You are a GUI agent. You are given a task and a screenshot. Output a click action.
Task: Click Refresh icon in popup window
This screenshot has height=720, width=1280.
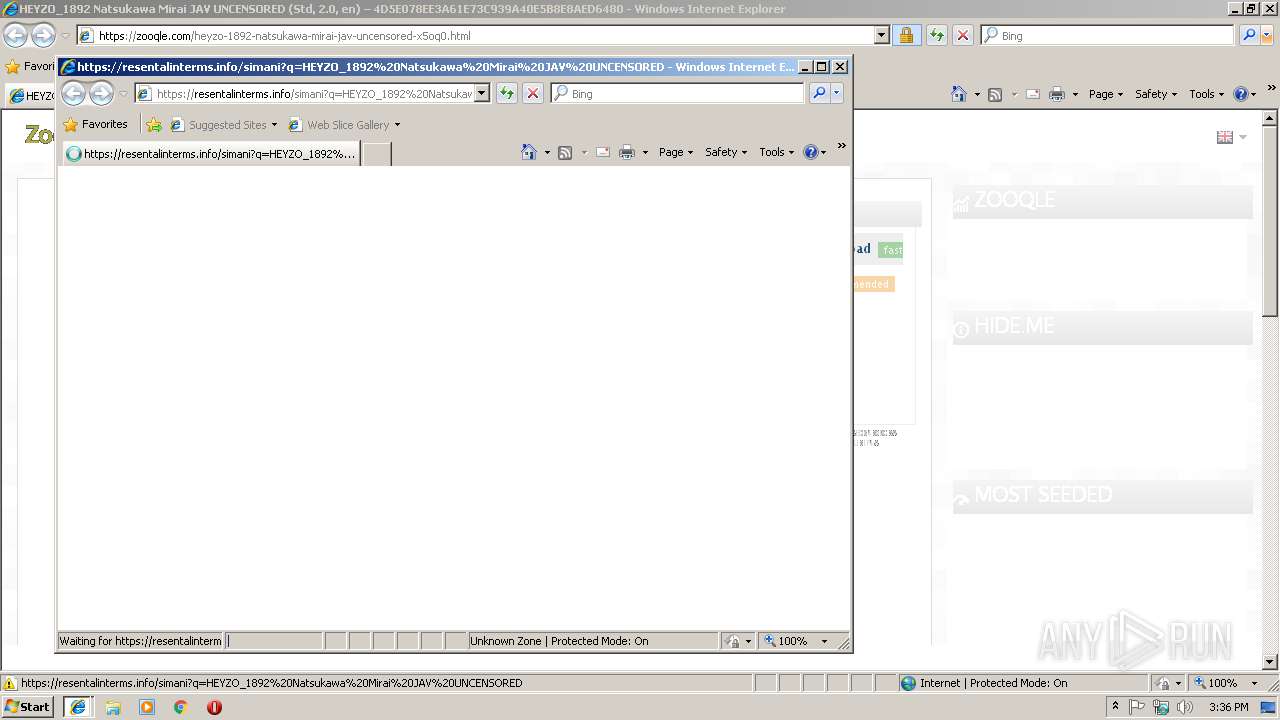(507, 93)
